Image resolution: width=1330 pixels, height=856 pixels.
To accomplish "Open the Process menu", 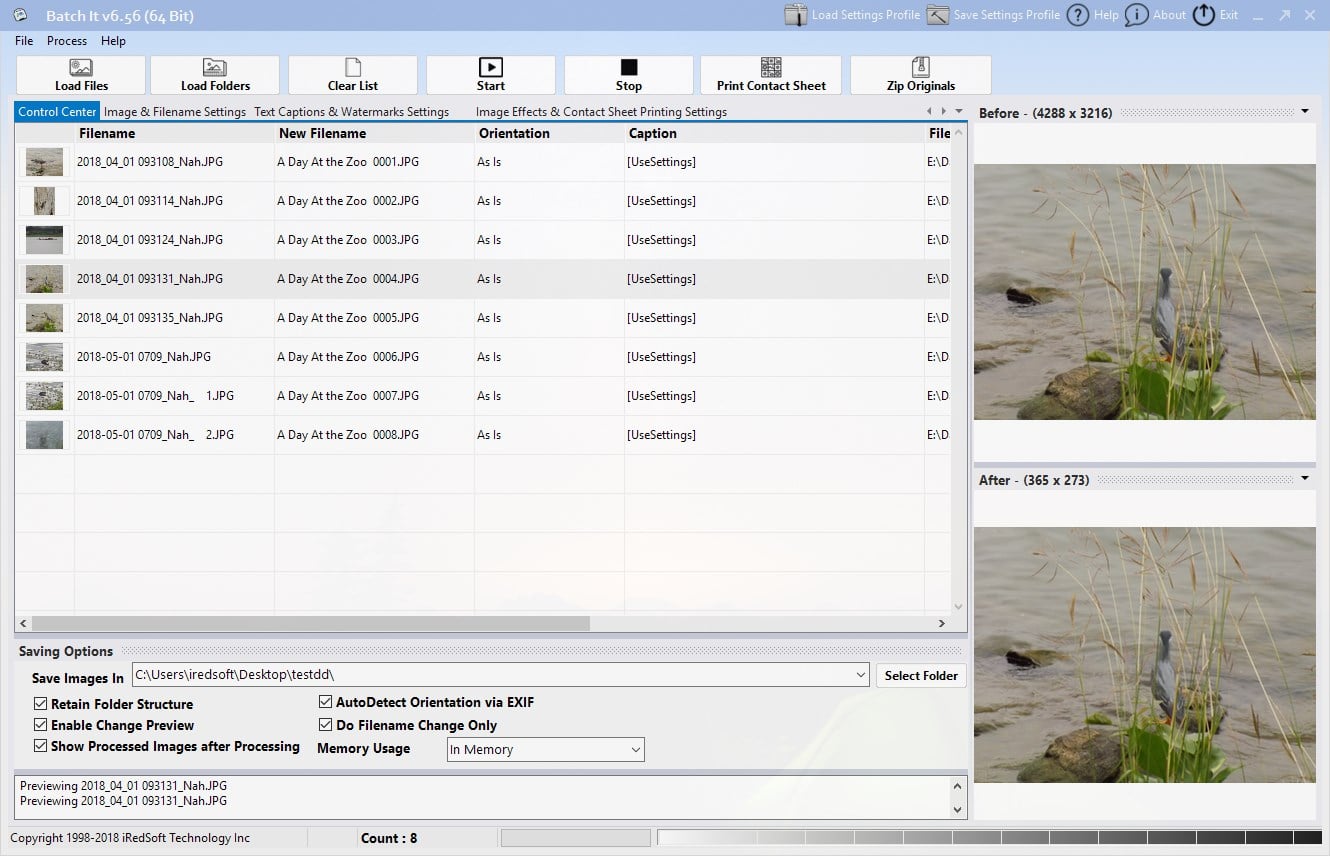I will (67, 41).
